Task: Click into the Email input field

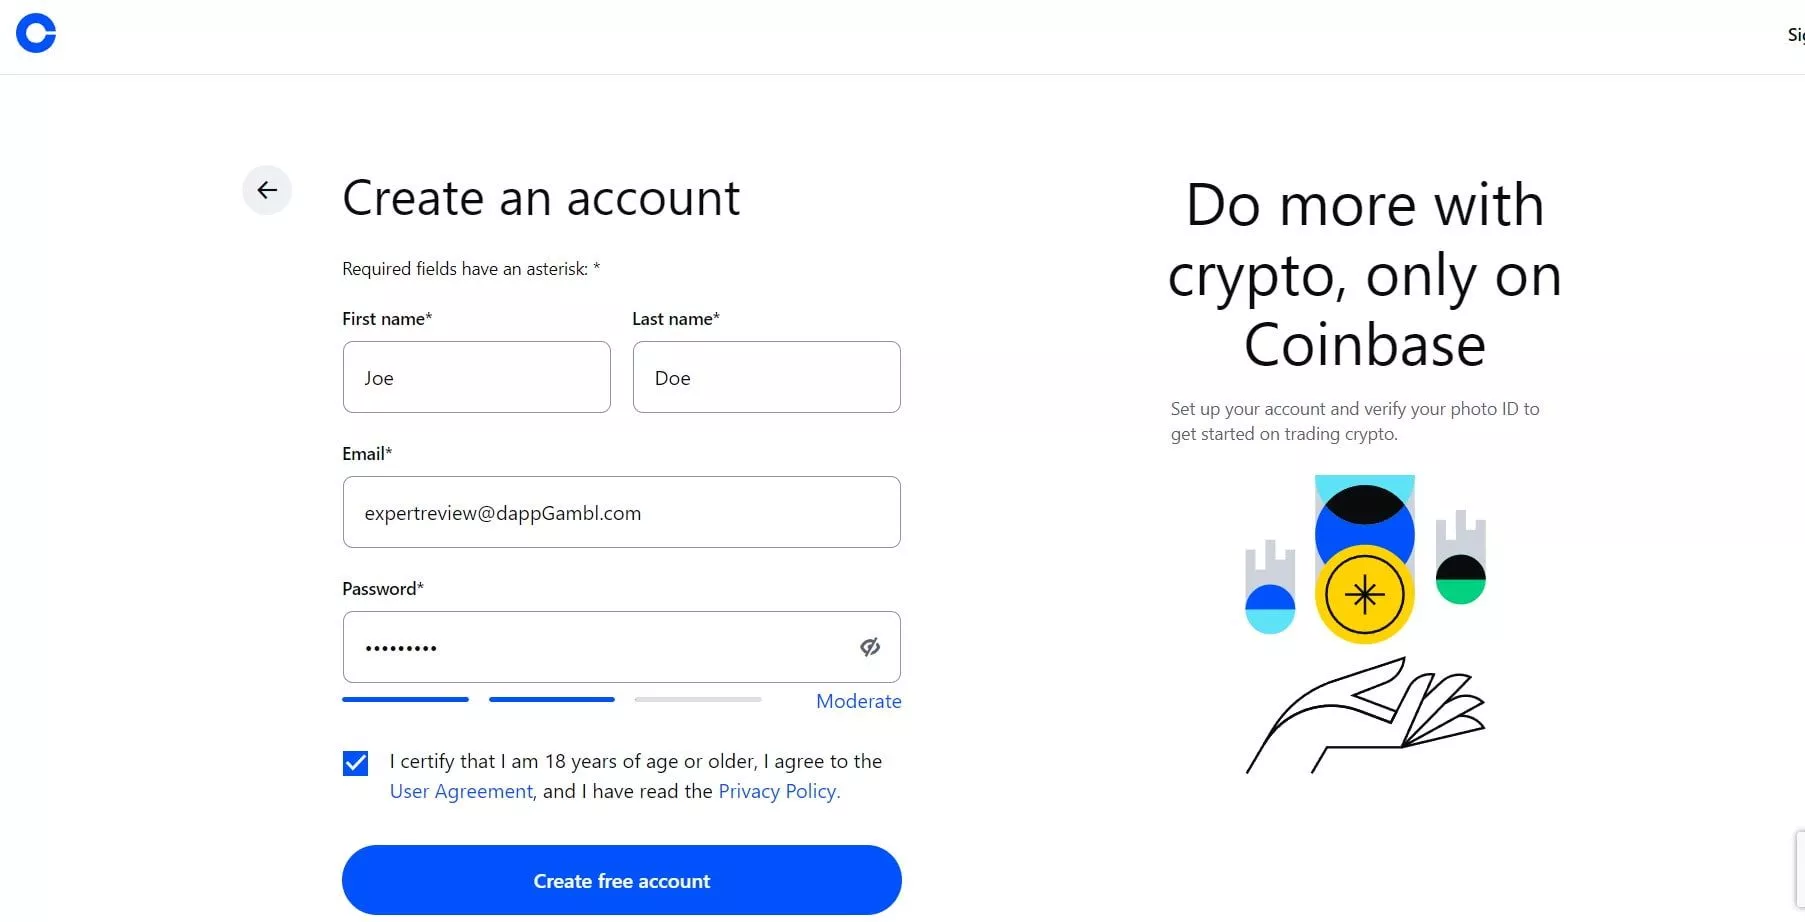Action: pyautogui.click(x=622, y=512)
